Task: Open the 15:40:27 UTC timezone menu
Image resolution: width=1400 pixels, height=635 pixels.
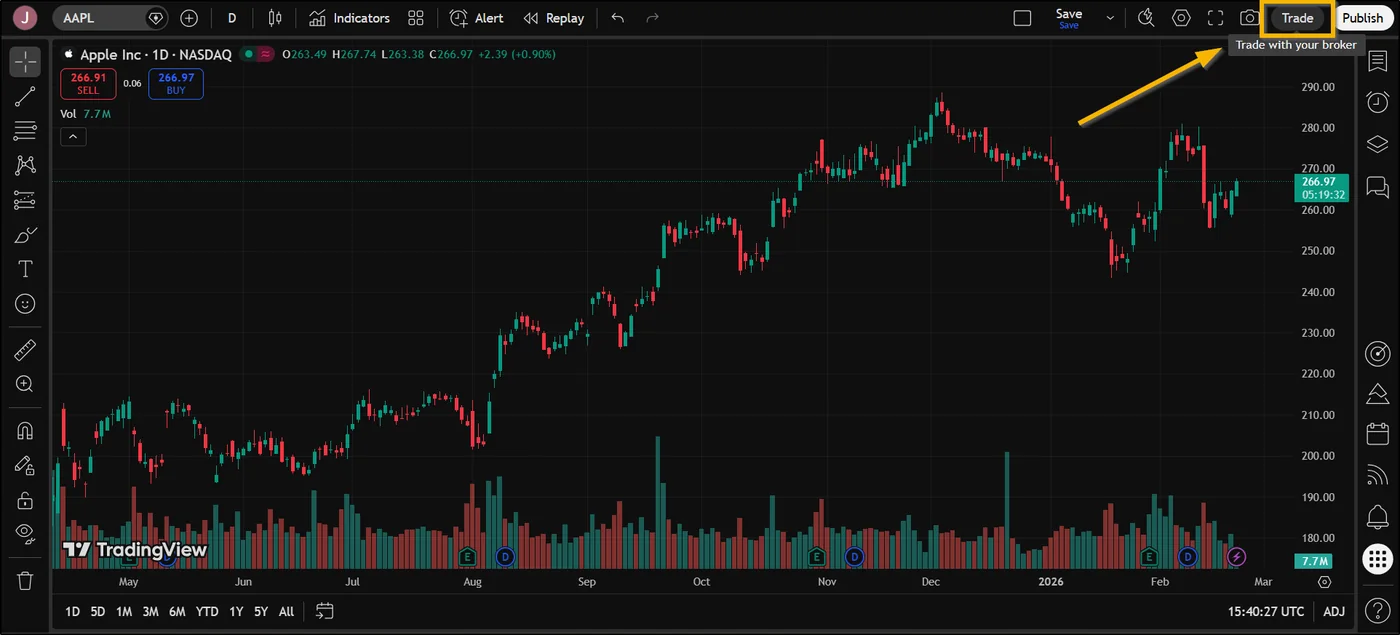Action: 1266,611
